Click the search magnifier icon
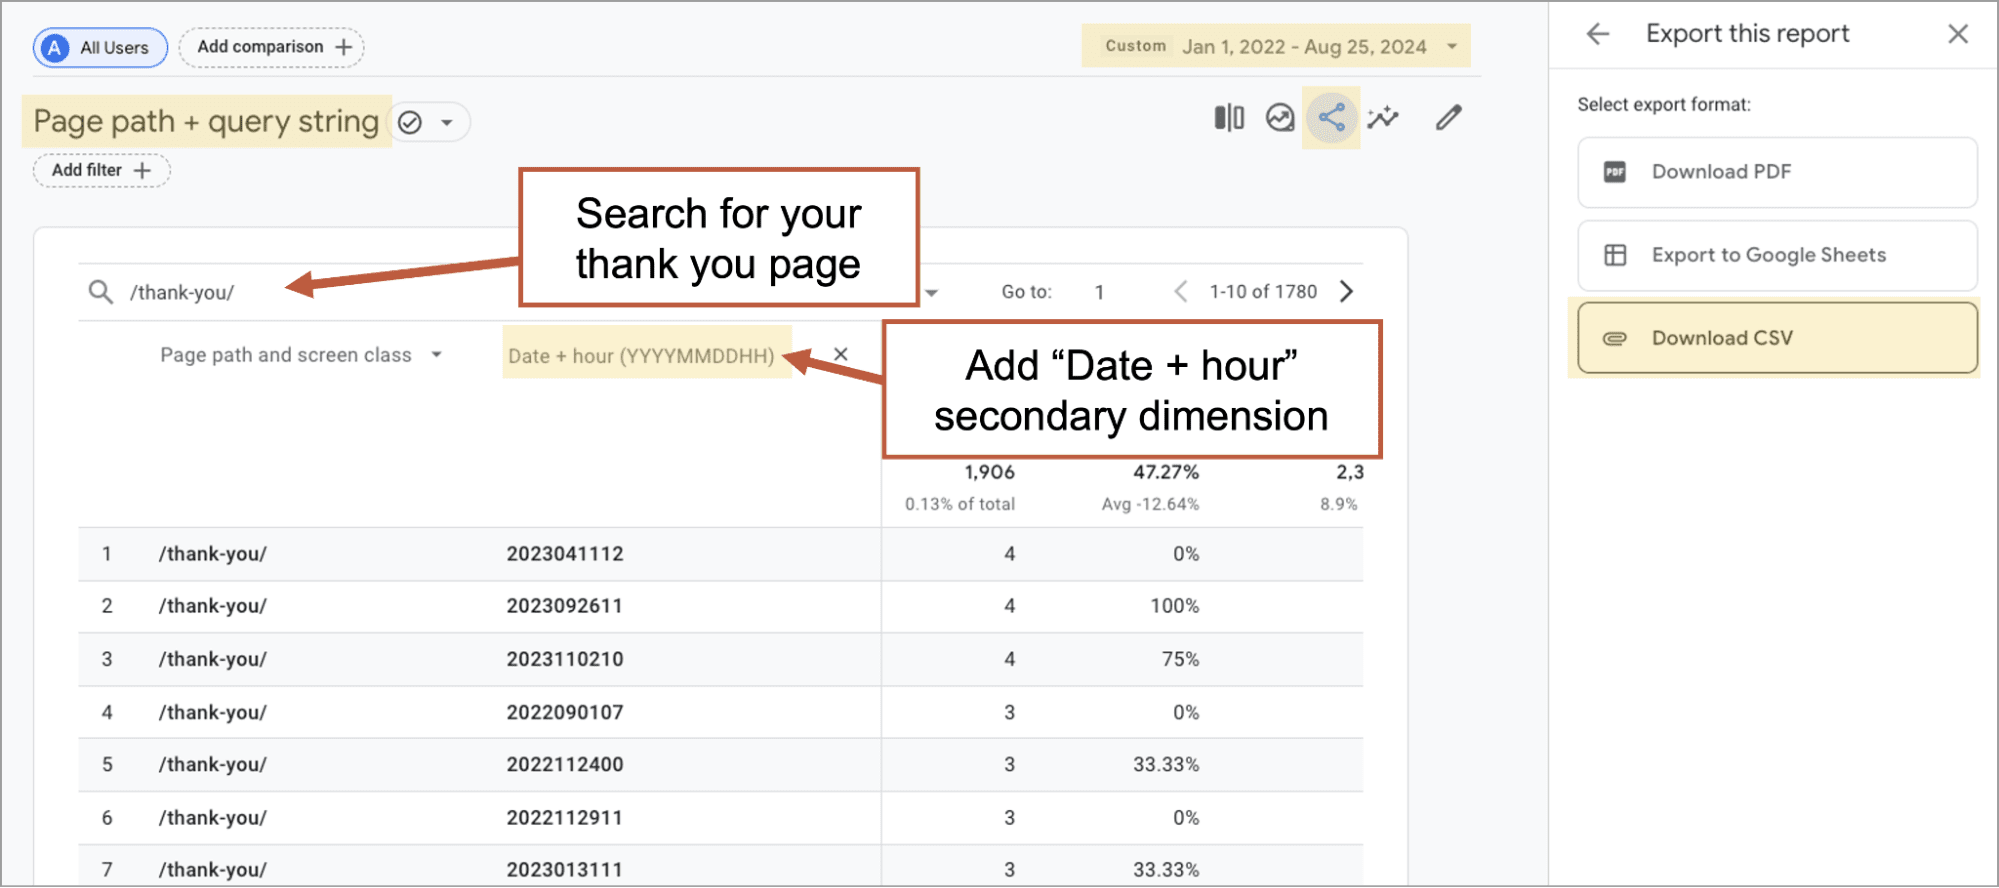The height and width of the screenshot is (888, 1999). [100, 292]
